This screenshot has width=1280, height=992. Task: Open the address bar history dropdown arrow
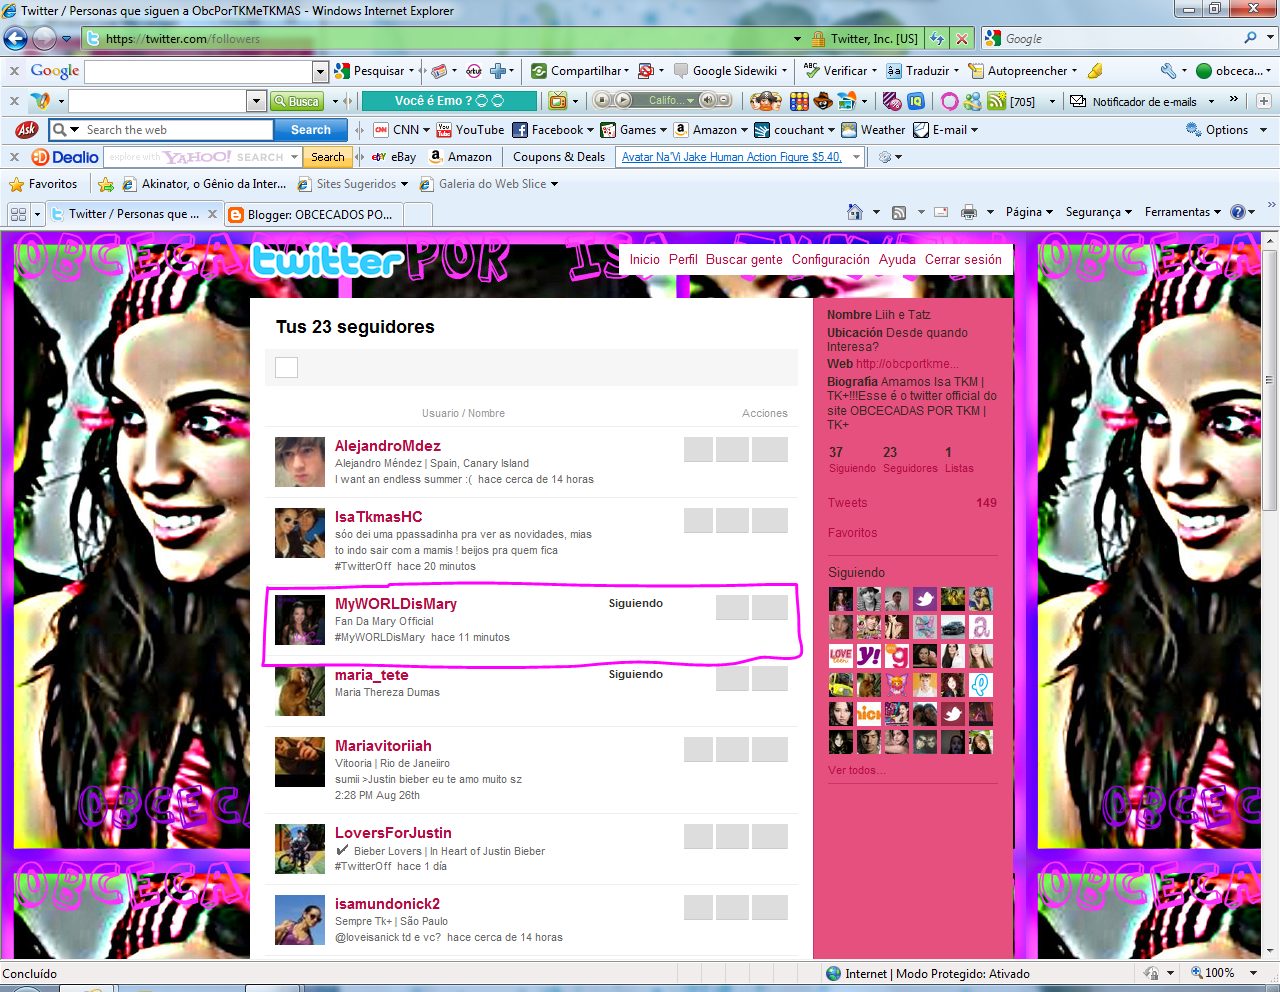tap(797, 39)
